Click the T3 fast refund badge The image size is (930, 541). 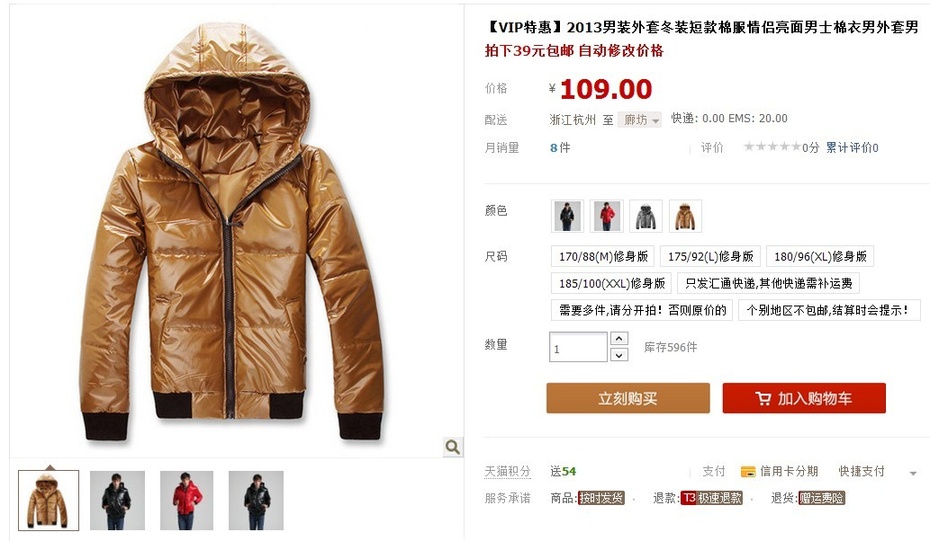[x=712, y=498]
